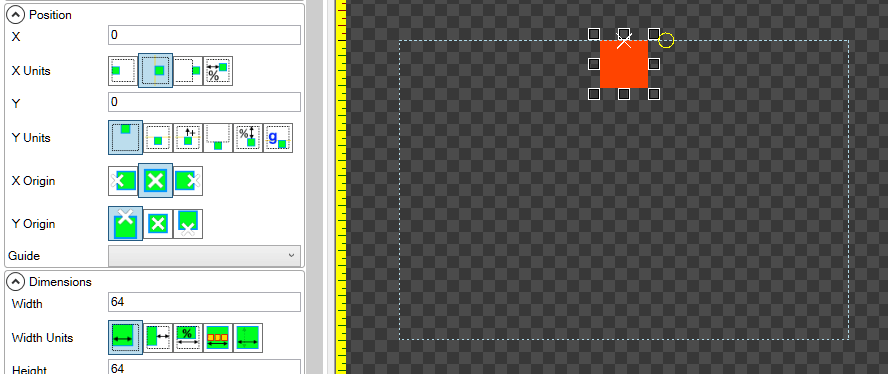
Task: Choose X Units percentage icon
Action: (x=218, y=71)
